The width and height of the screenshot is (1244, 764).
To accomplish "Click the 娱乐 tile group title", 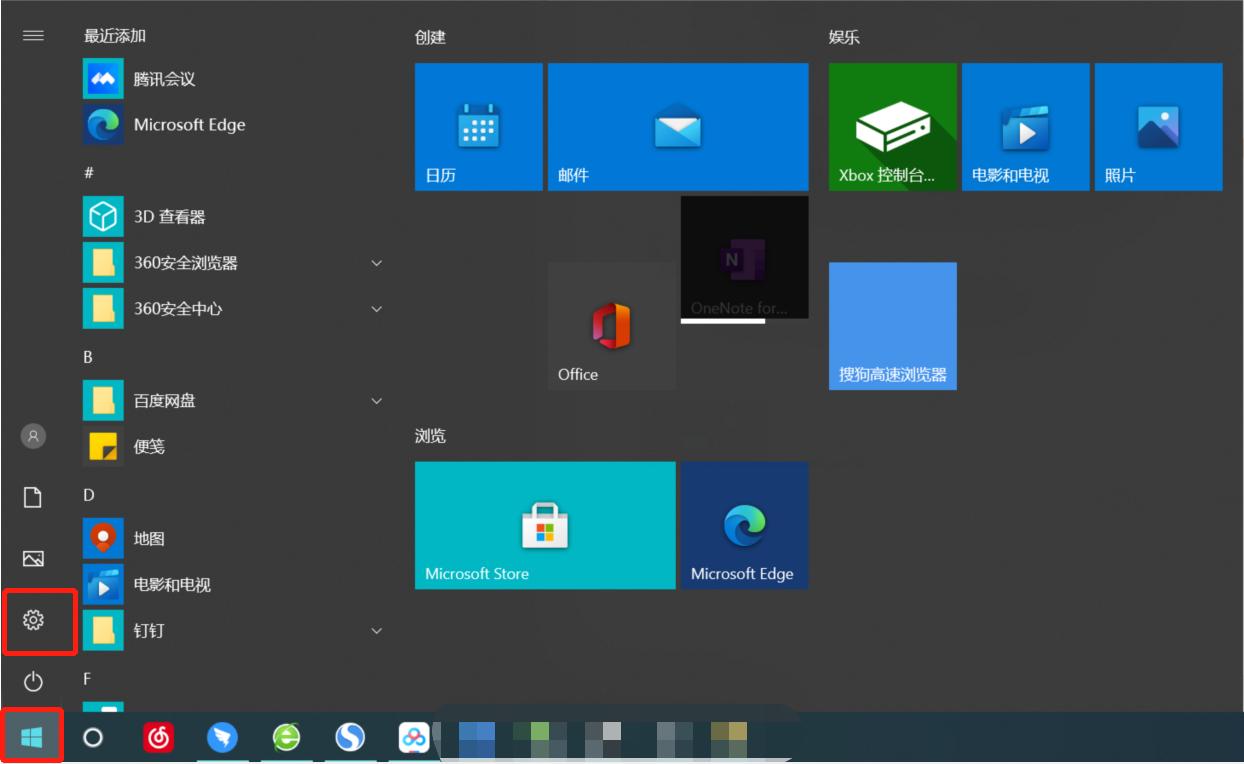I will (x=844, y=37).
